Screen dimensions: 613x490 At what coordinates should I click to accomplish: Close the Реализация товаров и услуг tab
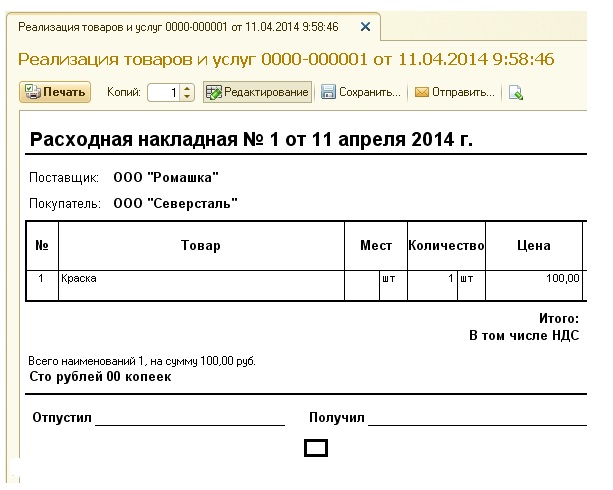click(x=365, y=27)
